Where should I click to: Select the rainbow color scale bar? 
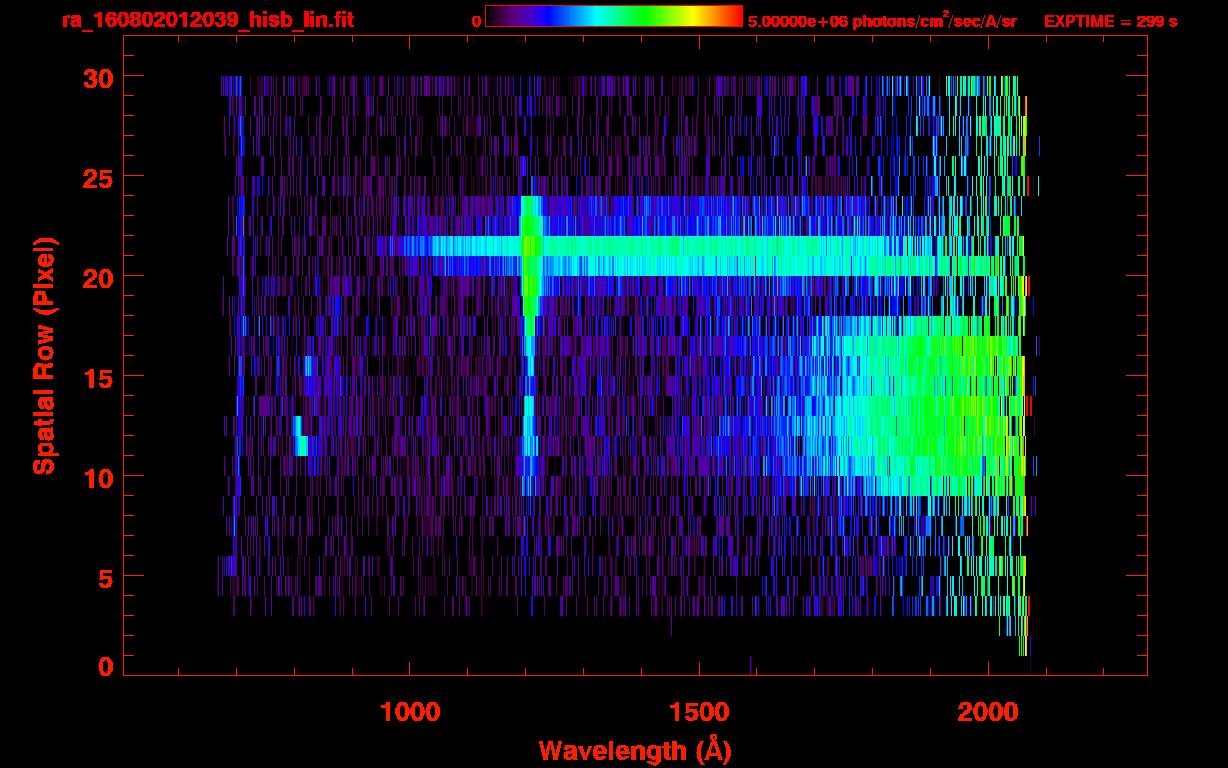click(614, 17)
